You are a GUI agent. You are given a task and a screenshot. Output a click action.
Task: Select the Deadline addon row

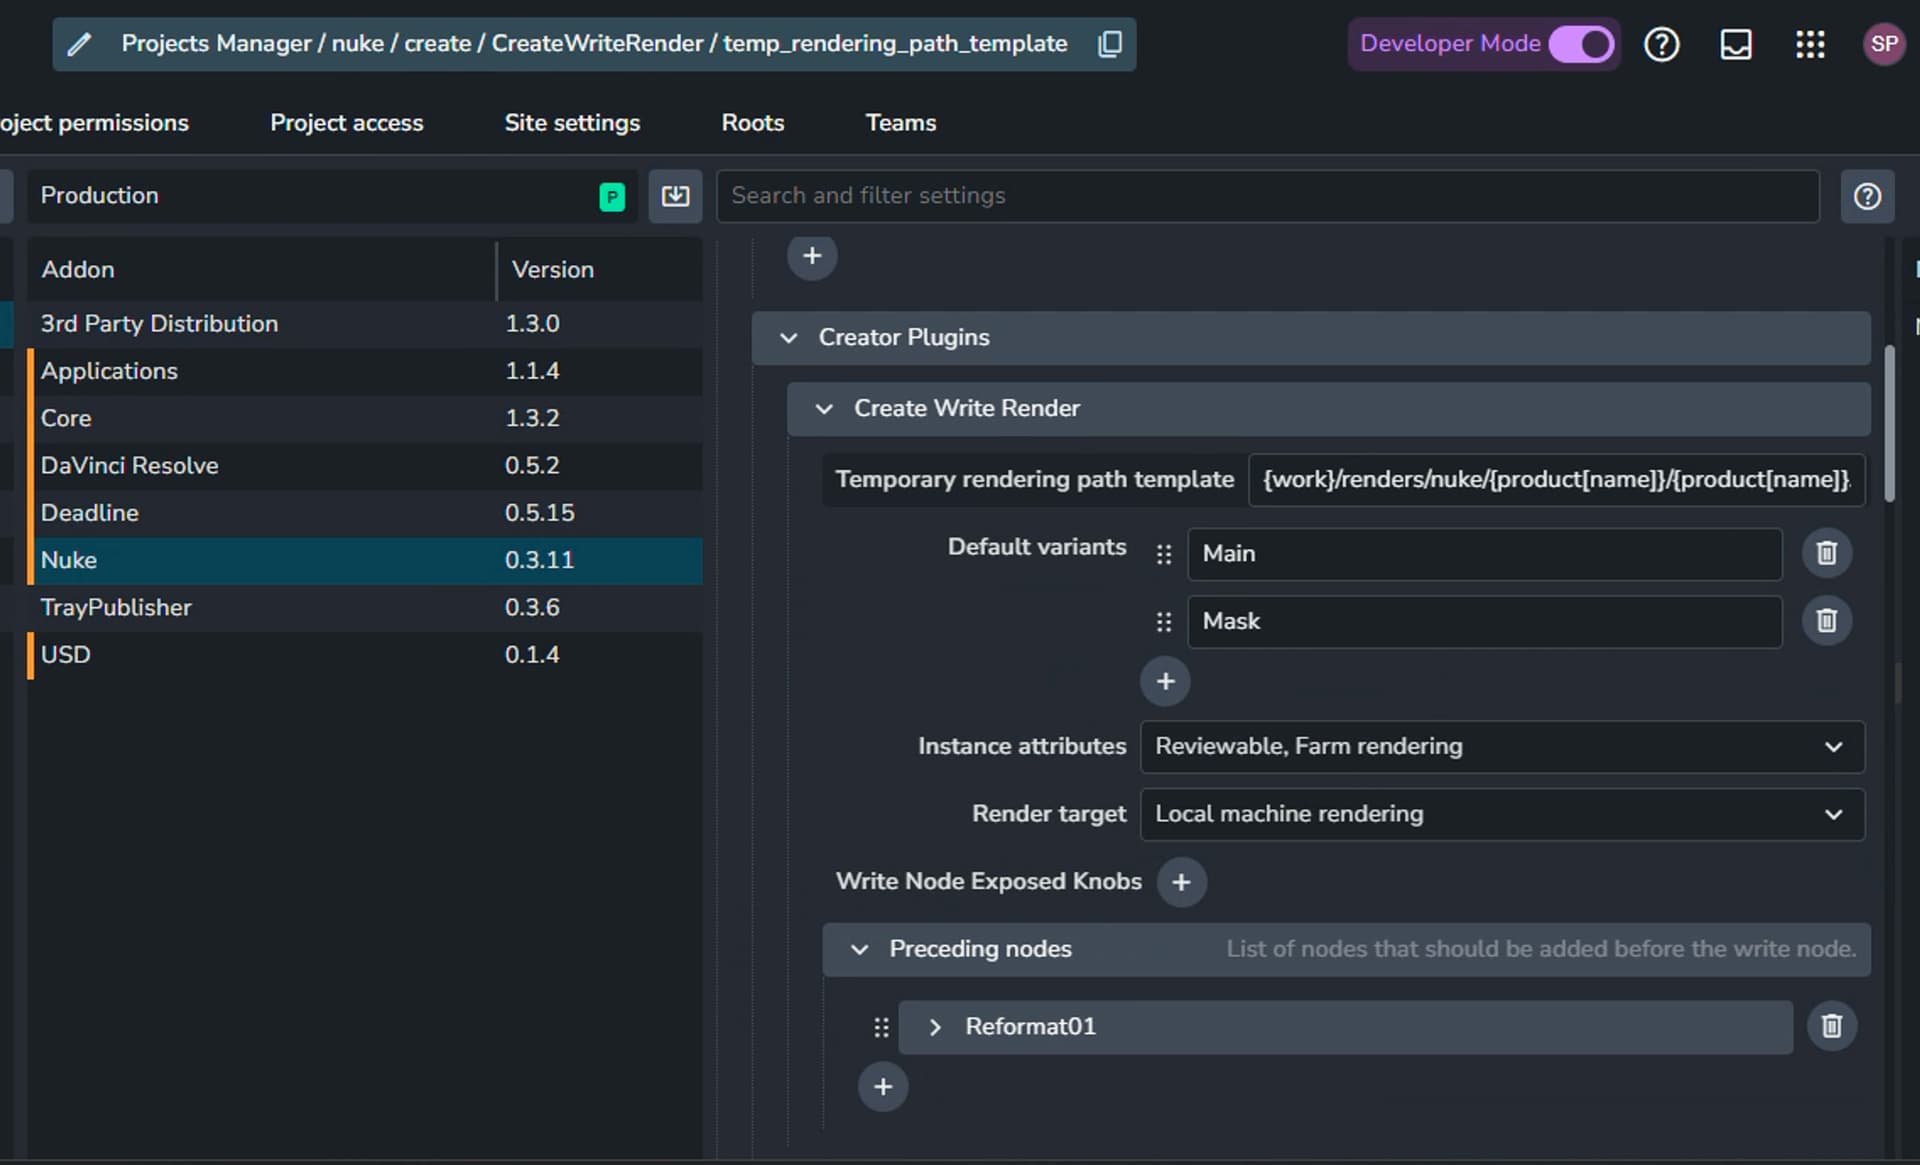(x=365, y=513)
